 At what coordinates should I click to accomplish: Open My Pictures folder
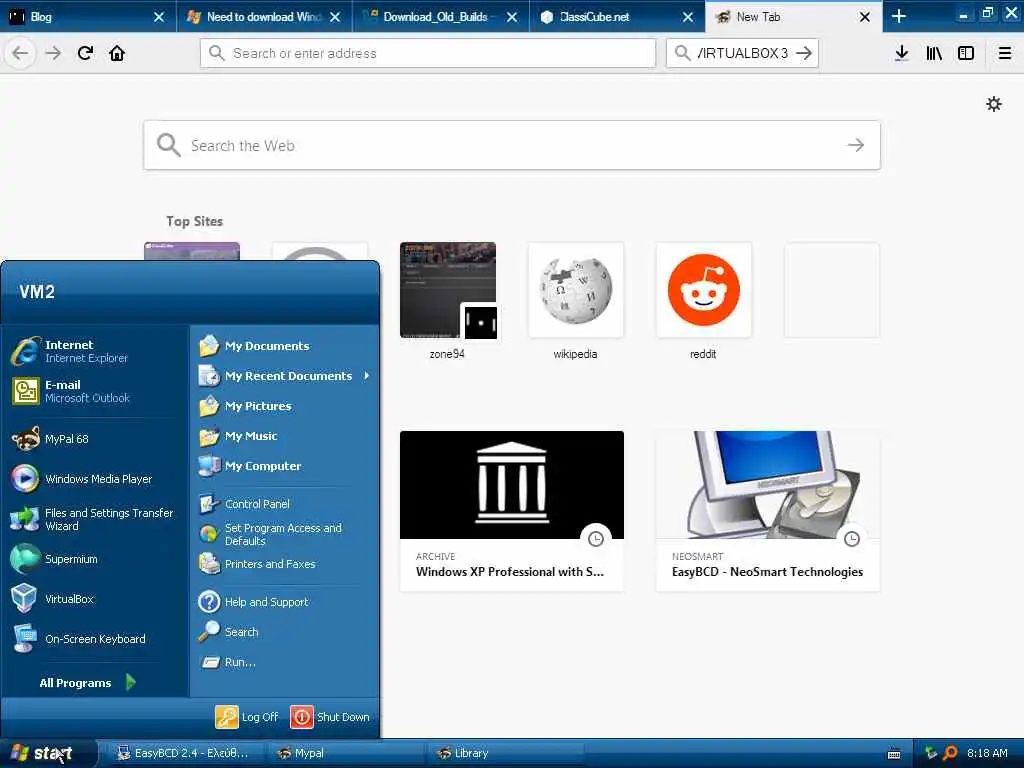point(285,406)
